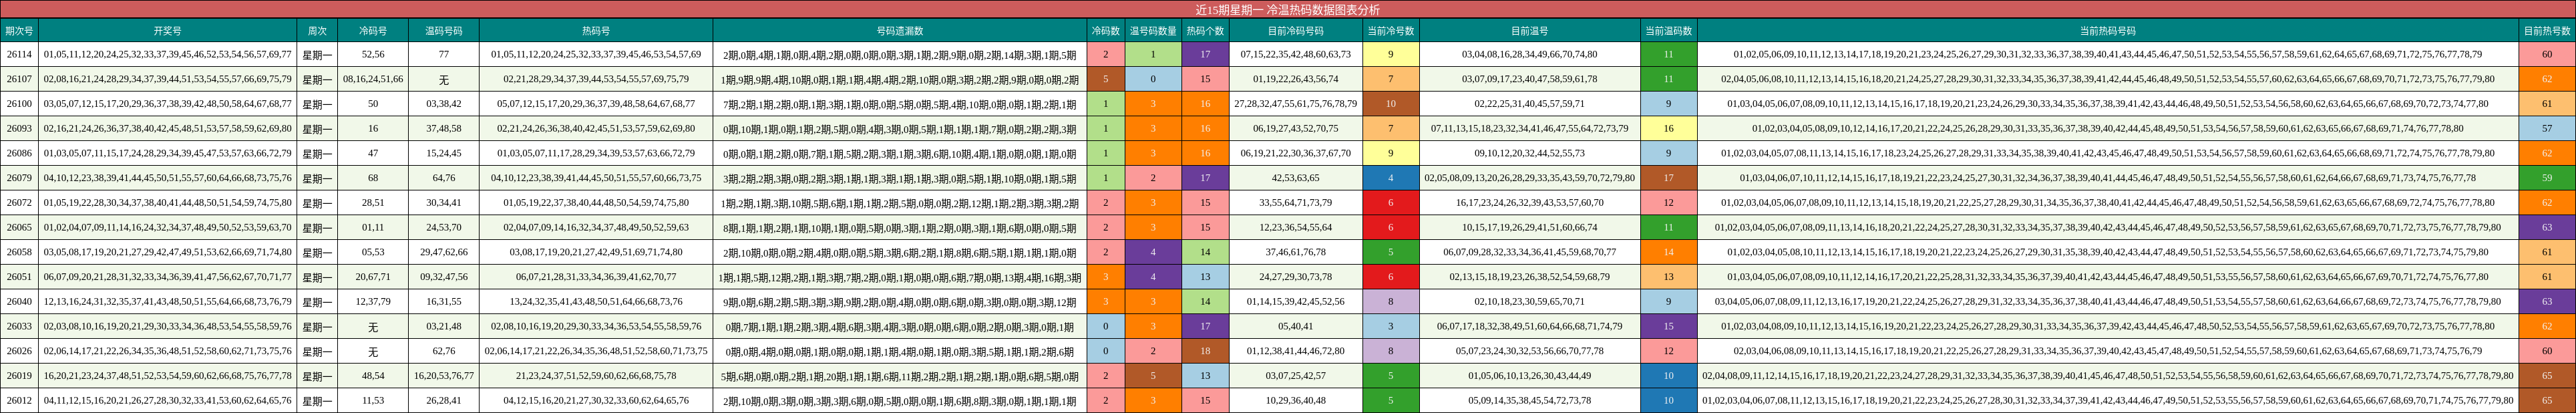Click cold code cell '08,16,24,51,66'
Viewport: 2576px width, 413px height.
coord(373,79)
